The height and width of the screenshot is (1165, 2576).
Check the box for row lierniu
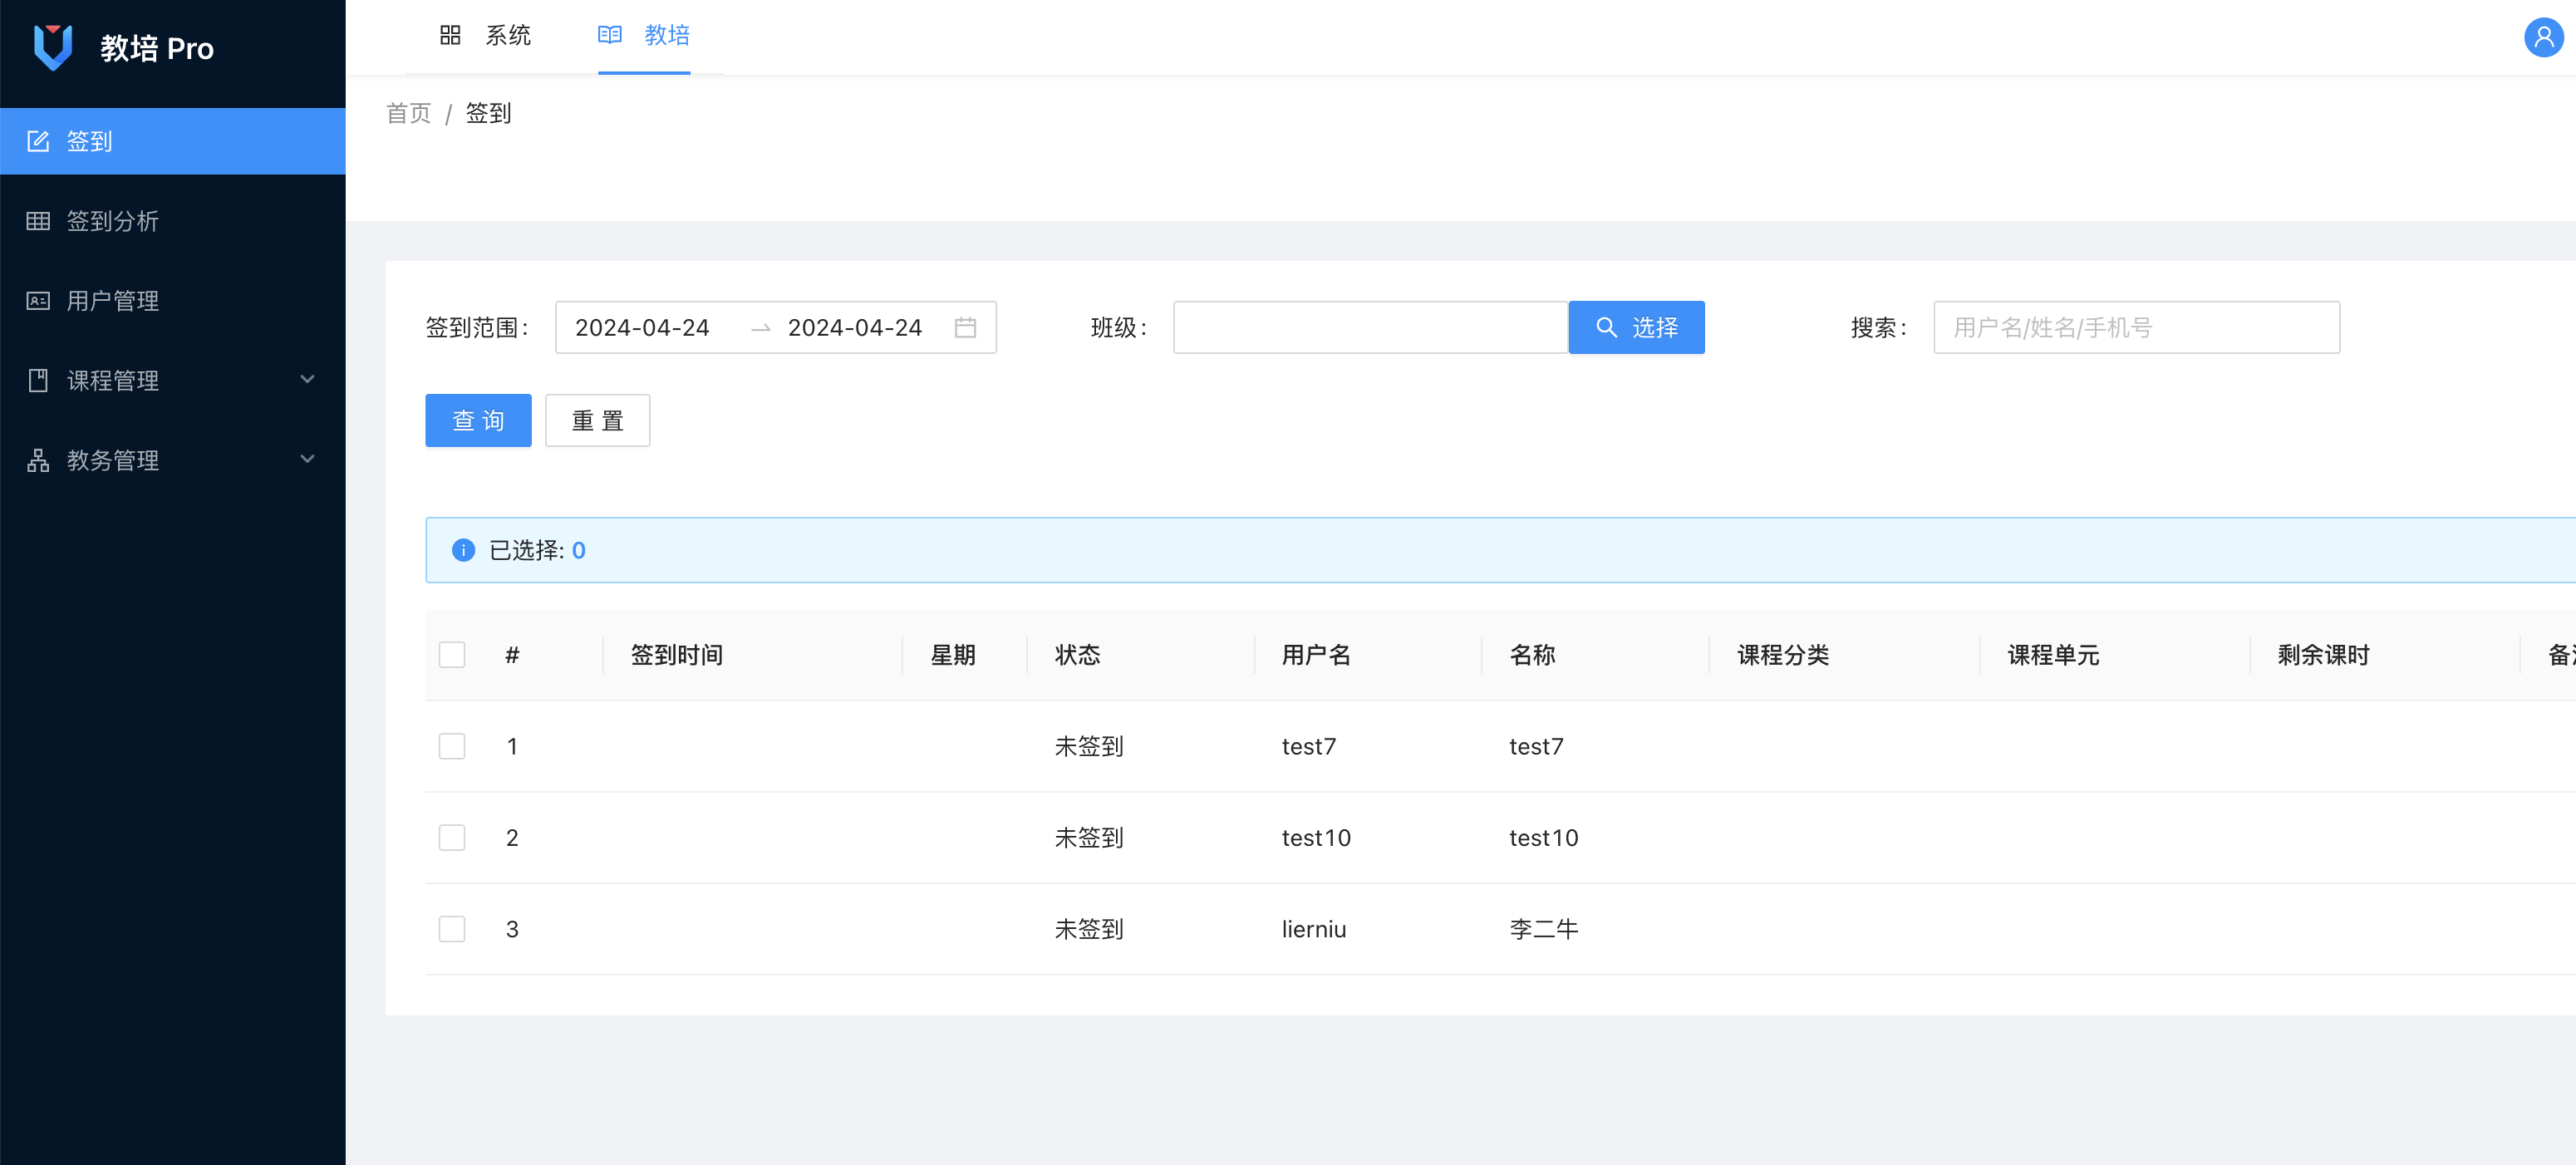[452, 929]
